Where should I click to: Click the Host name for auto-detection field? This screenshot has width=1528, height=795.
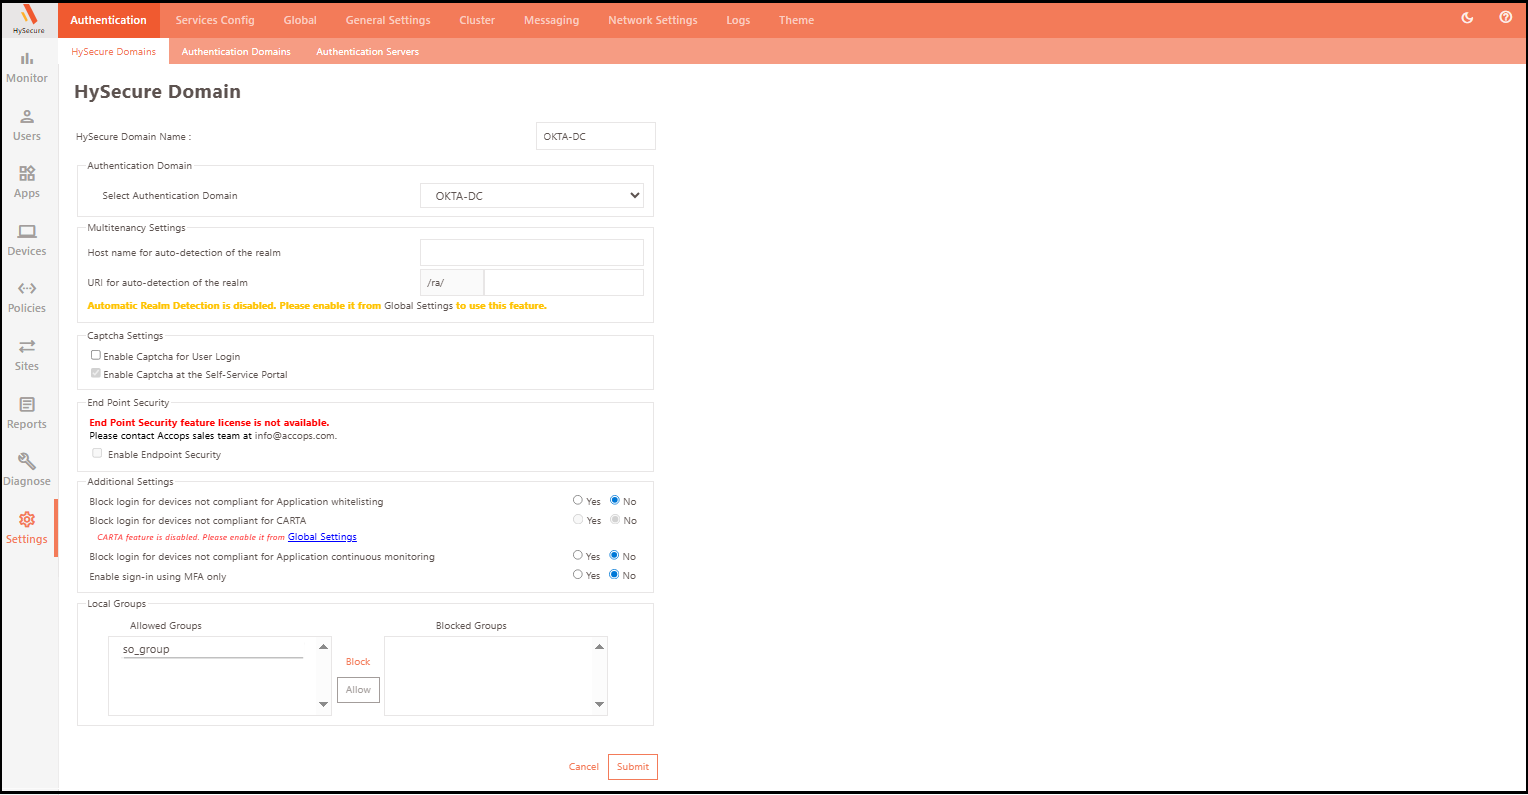(x=532, y=253)
